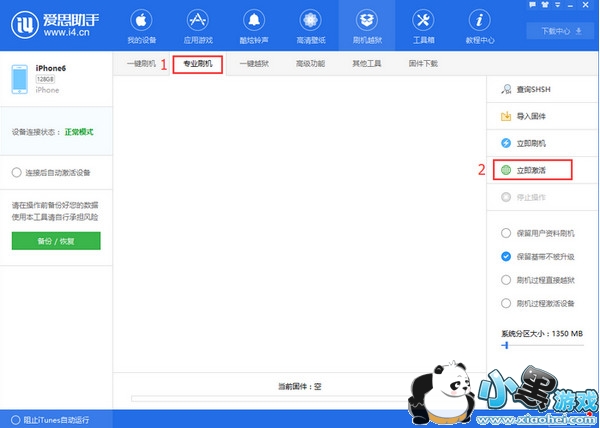This screenshot has width=600, height=428.
Task: Click the 128GB capacity label
Action: click(45, 80)
